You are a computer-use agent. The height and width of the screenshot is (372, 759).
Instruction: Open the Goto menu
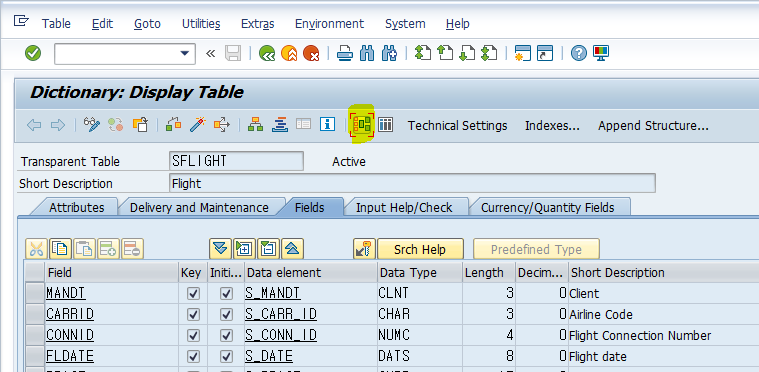147,24
